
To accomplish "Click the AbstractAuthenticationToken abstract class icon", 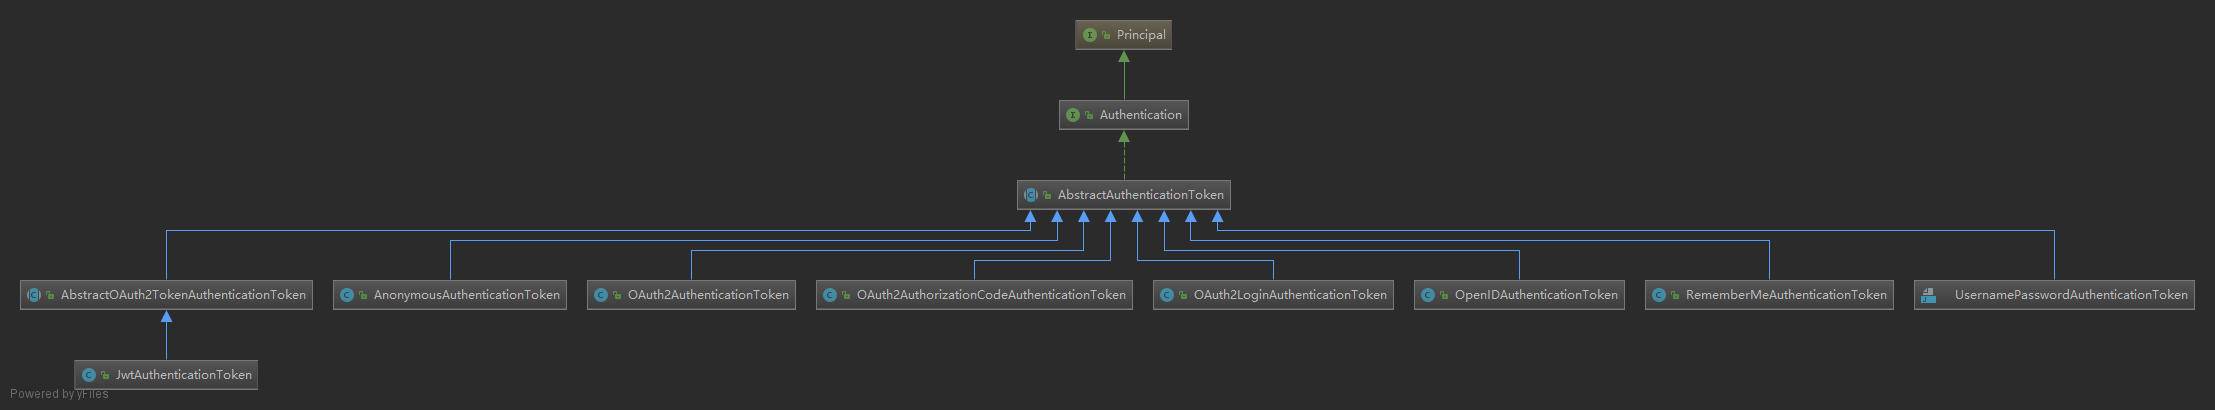I will [1031, 195].
